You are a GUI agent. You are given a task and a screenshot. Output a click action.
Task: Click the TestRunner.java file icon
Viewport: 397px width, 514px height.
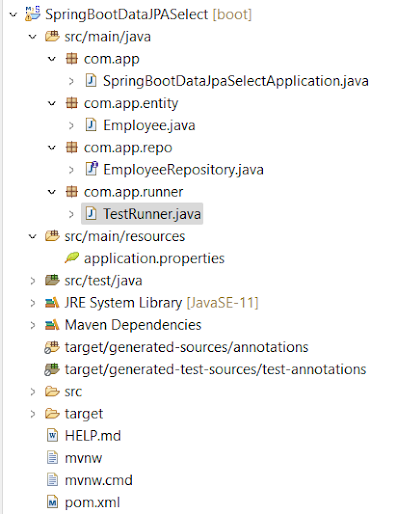[91, 213]
